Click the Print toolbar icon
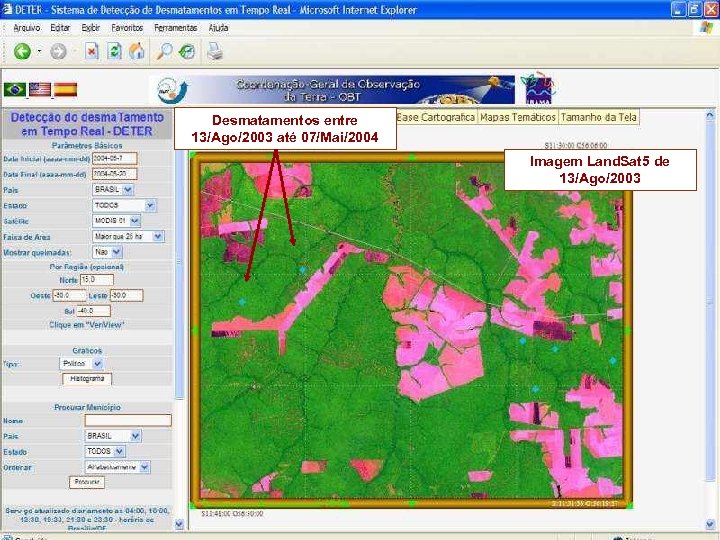Image resolution: width=720 pixels, height=540 pixels. click(214, 51)
